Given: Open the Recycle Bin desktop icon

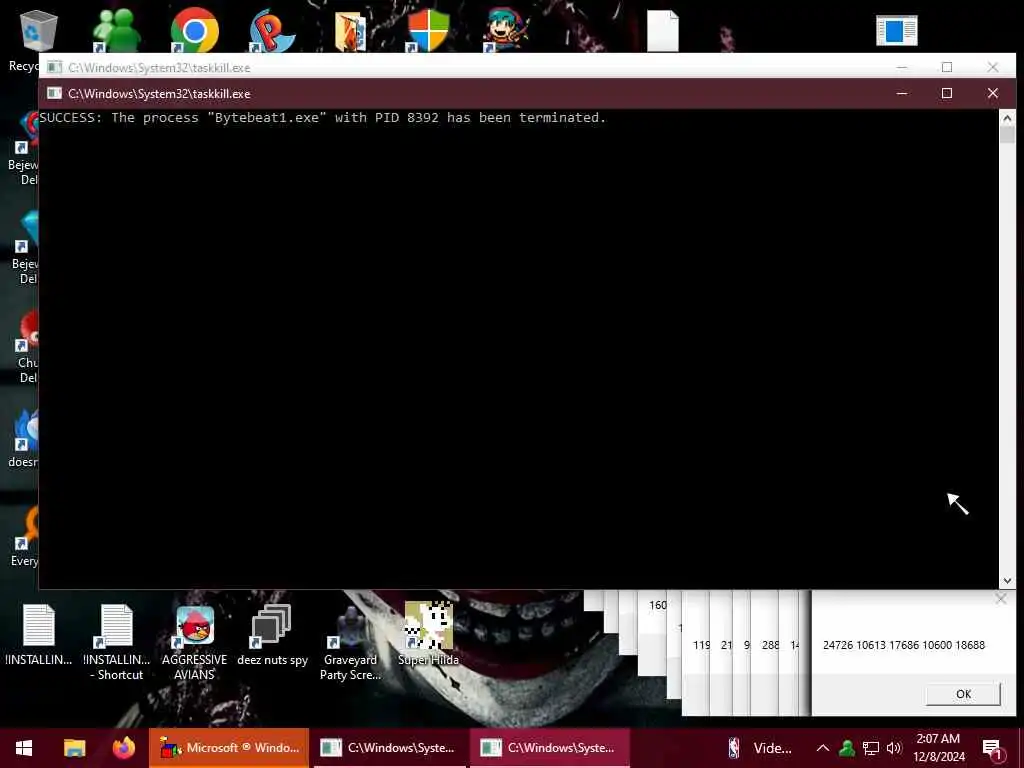Looking at the screenshot, I should point(38,30).
